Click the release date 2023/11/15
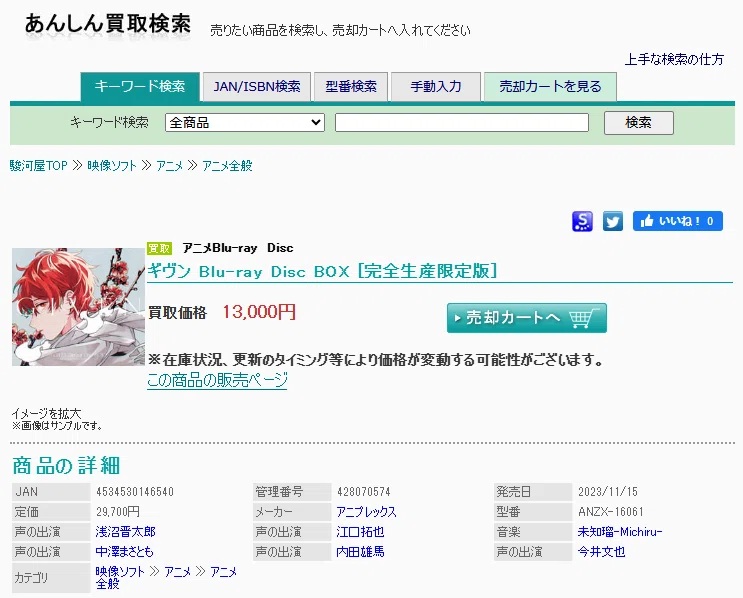The image size is (743, 598). (x=608, y=492)
